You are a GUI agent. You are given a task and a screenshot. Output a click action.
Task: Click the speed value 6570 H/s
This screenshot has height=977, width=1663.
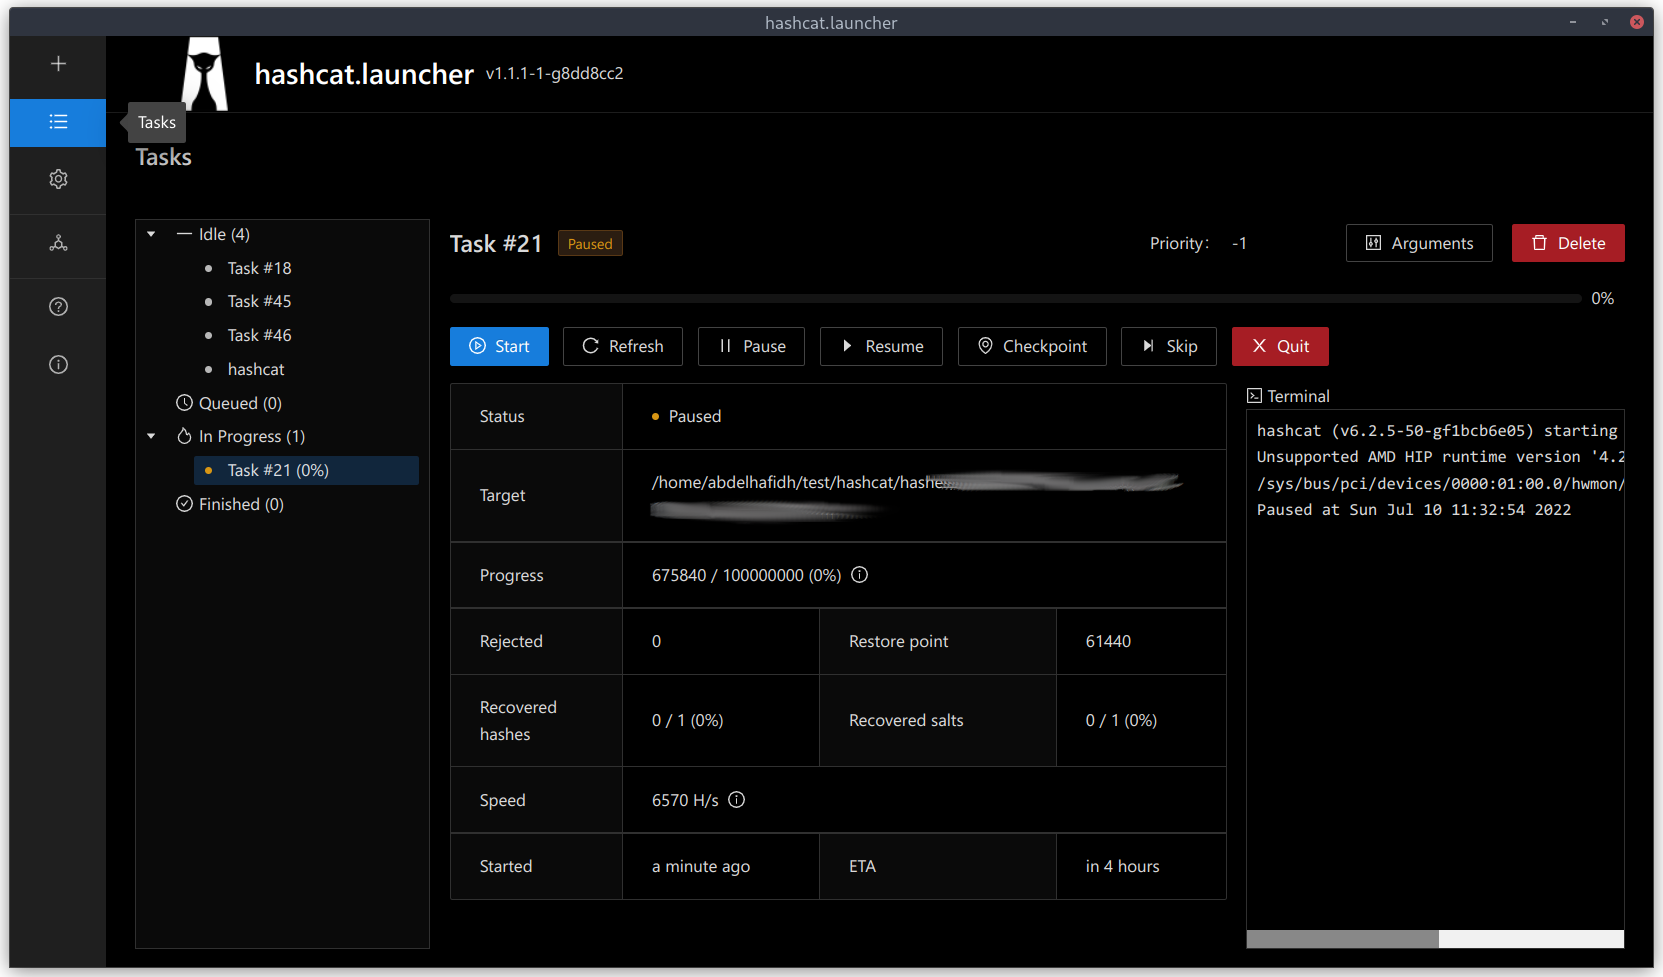pyautogui.click(x=685, y=800)
